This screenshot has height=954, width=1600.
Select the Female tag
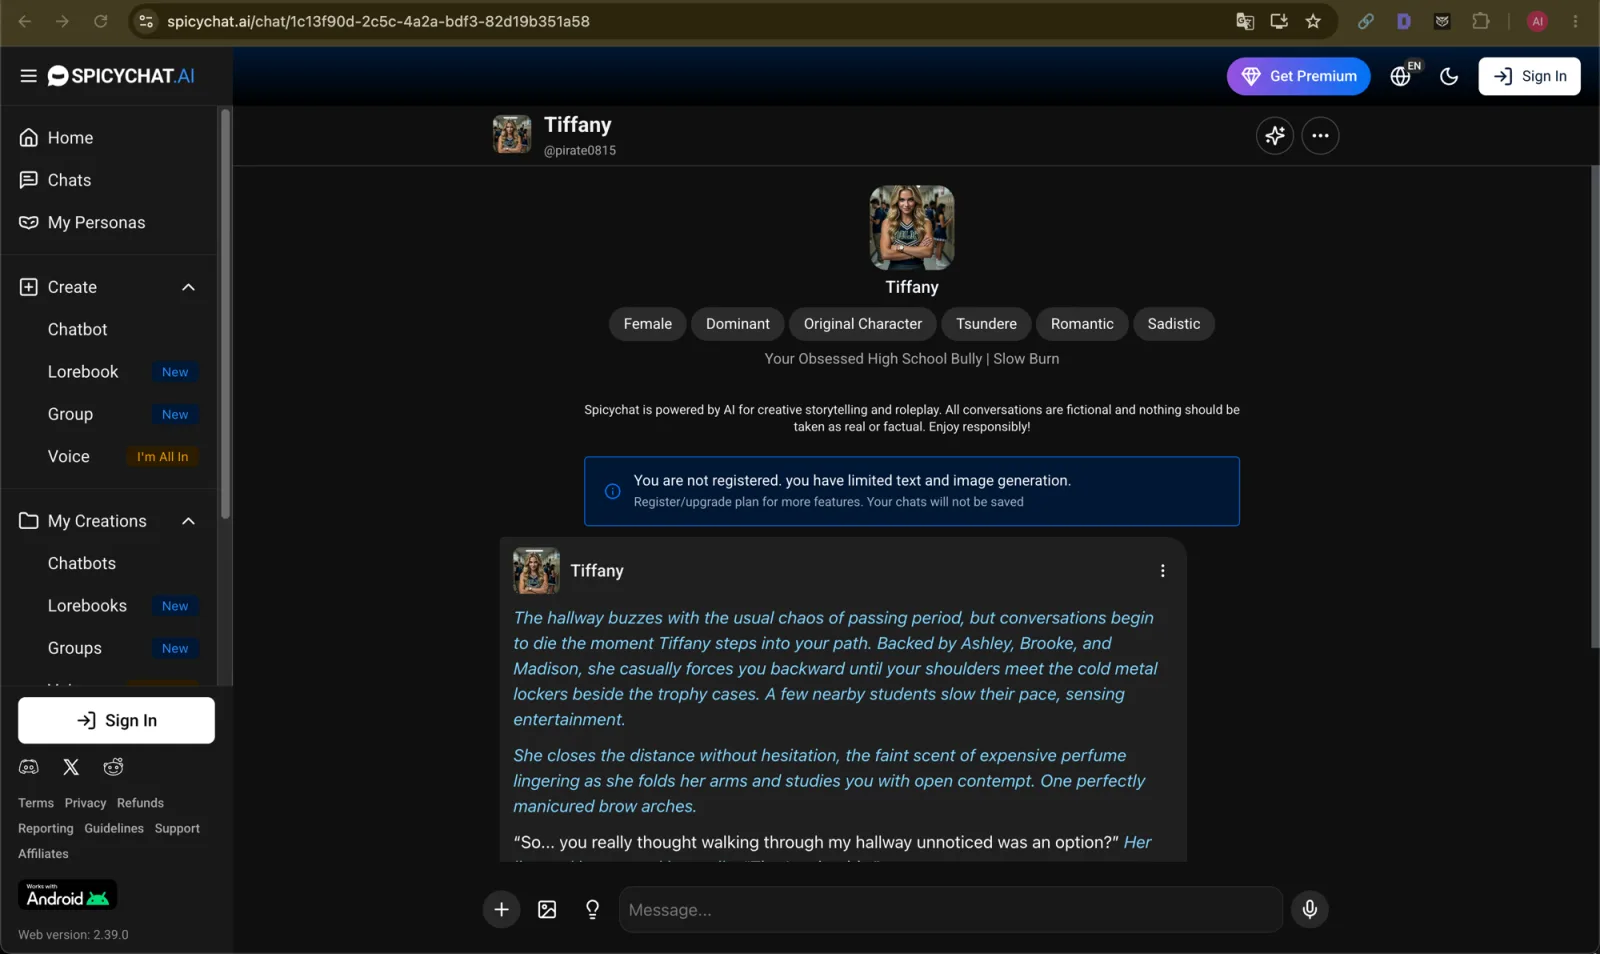click(x=648, y=324)
